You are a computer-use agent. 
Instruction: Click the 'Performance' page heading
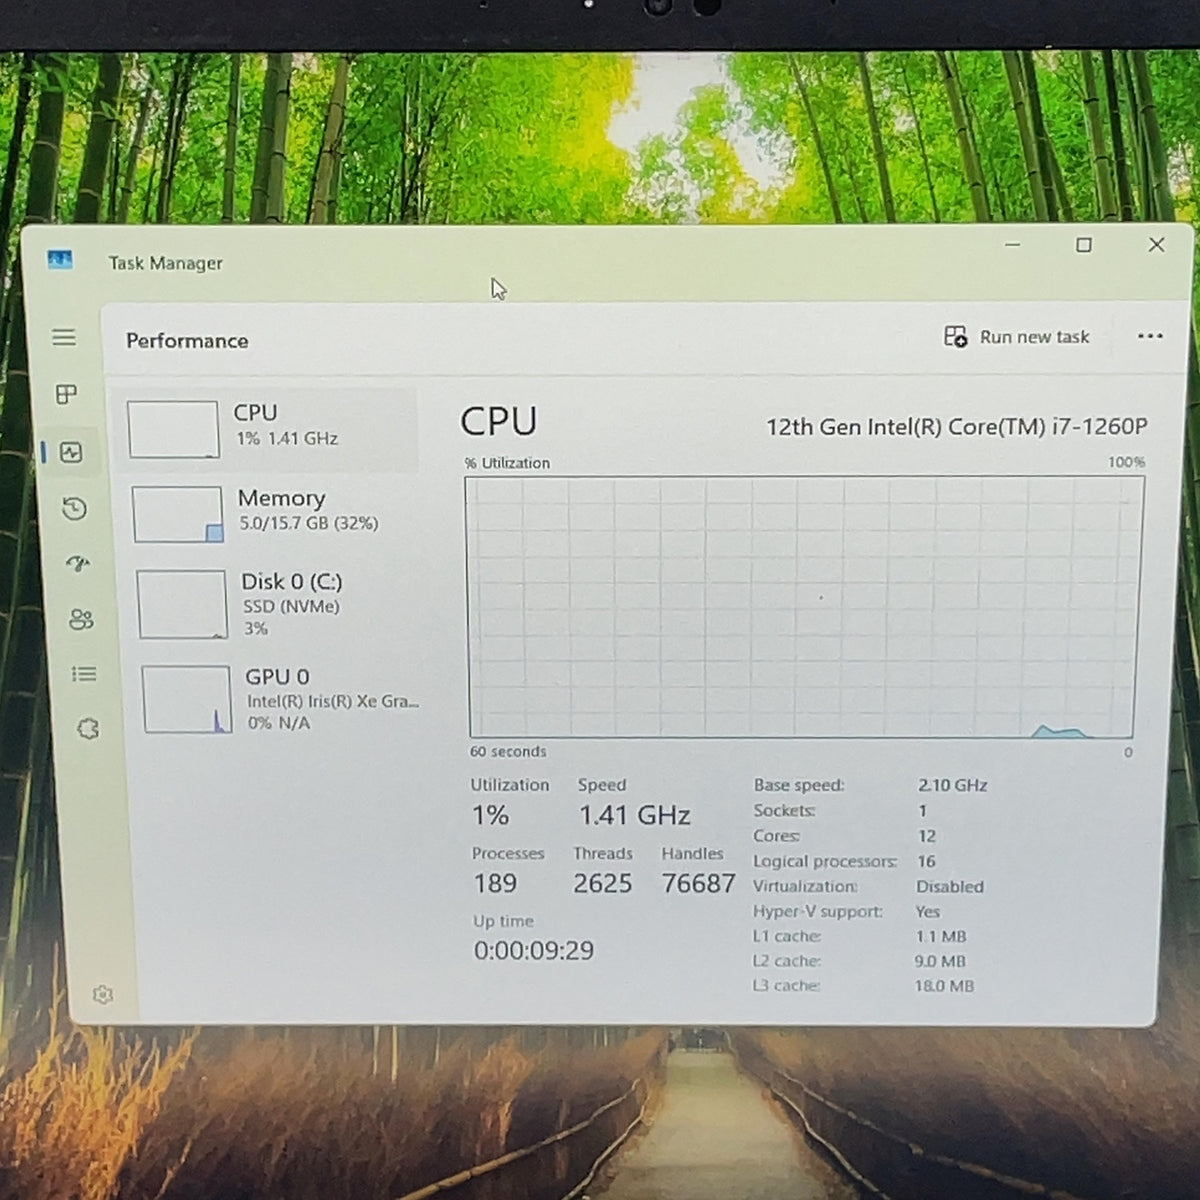point(187,341)
